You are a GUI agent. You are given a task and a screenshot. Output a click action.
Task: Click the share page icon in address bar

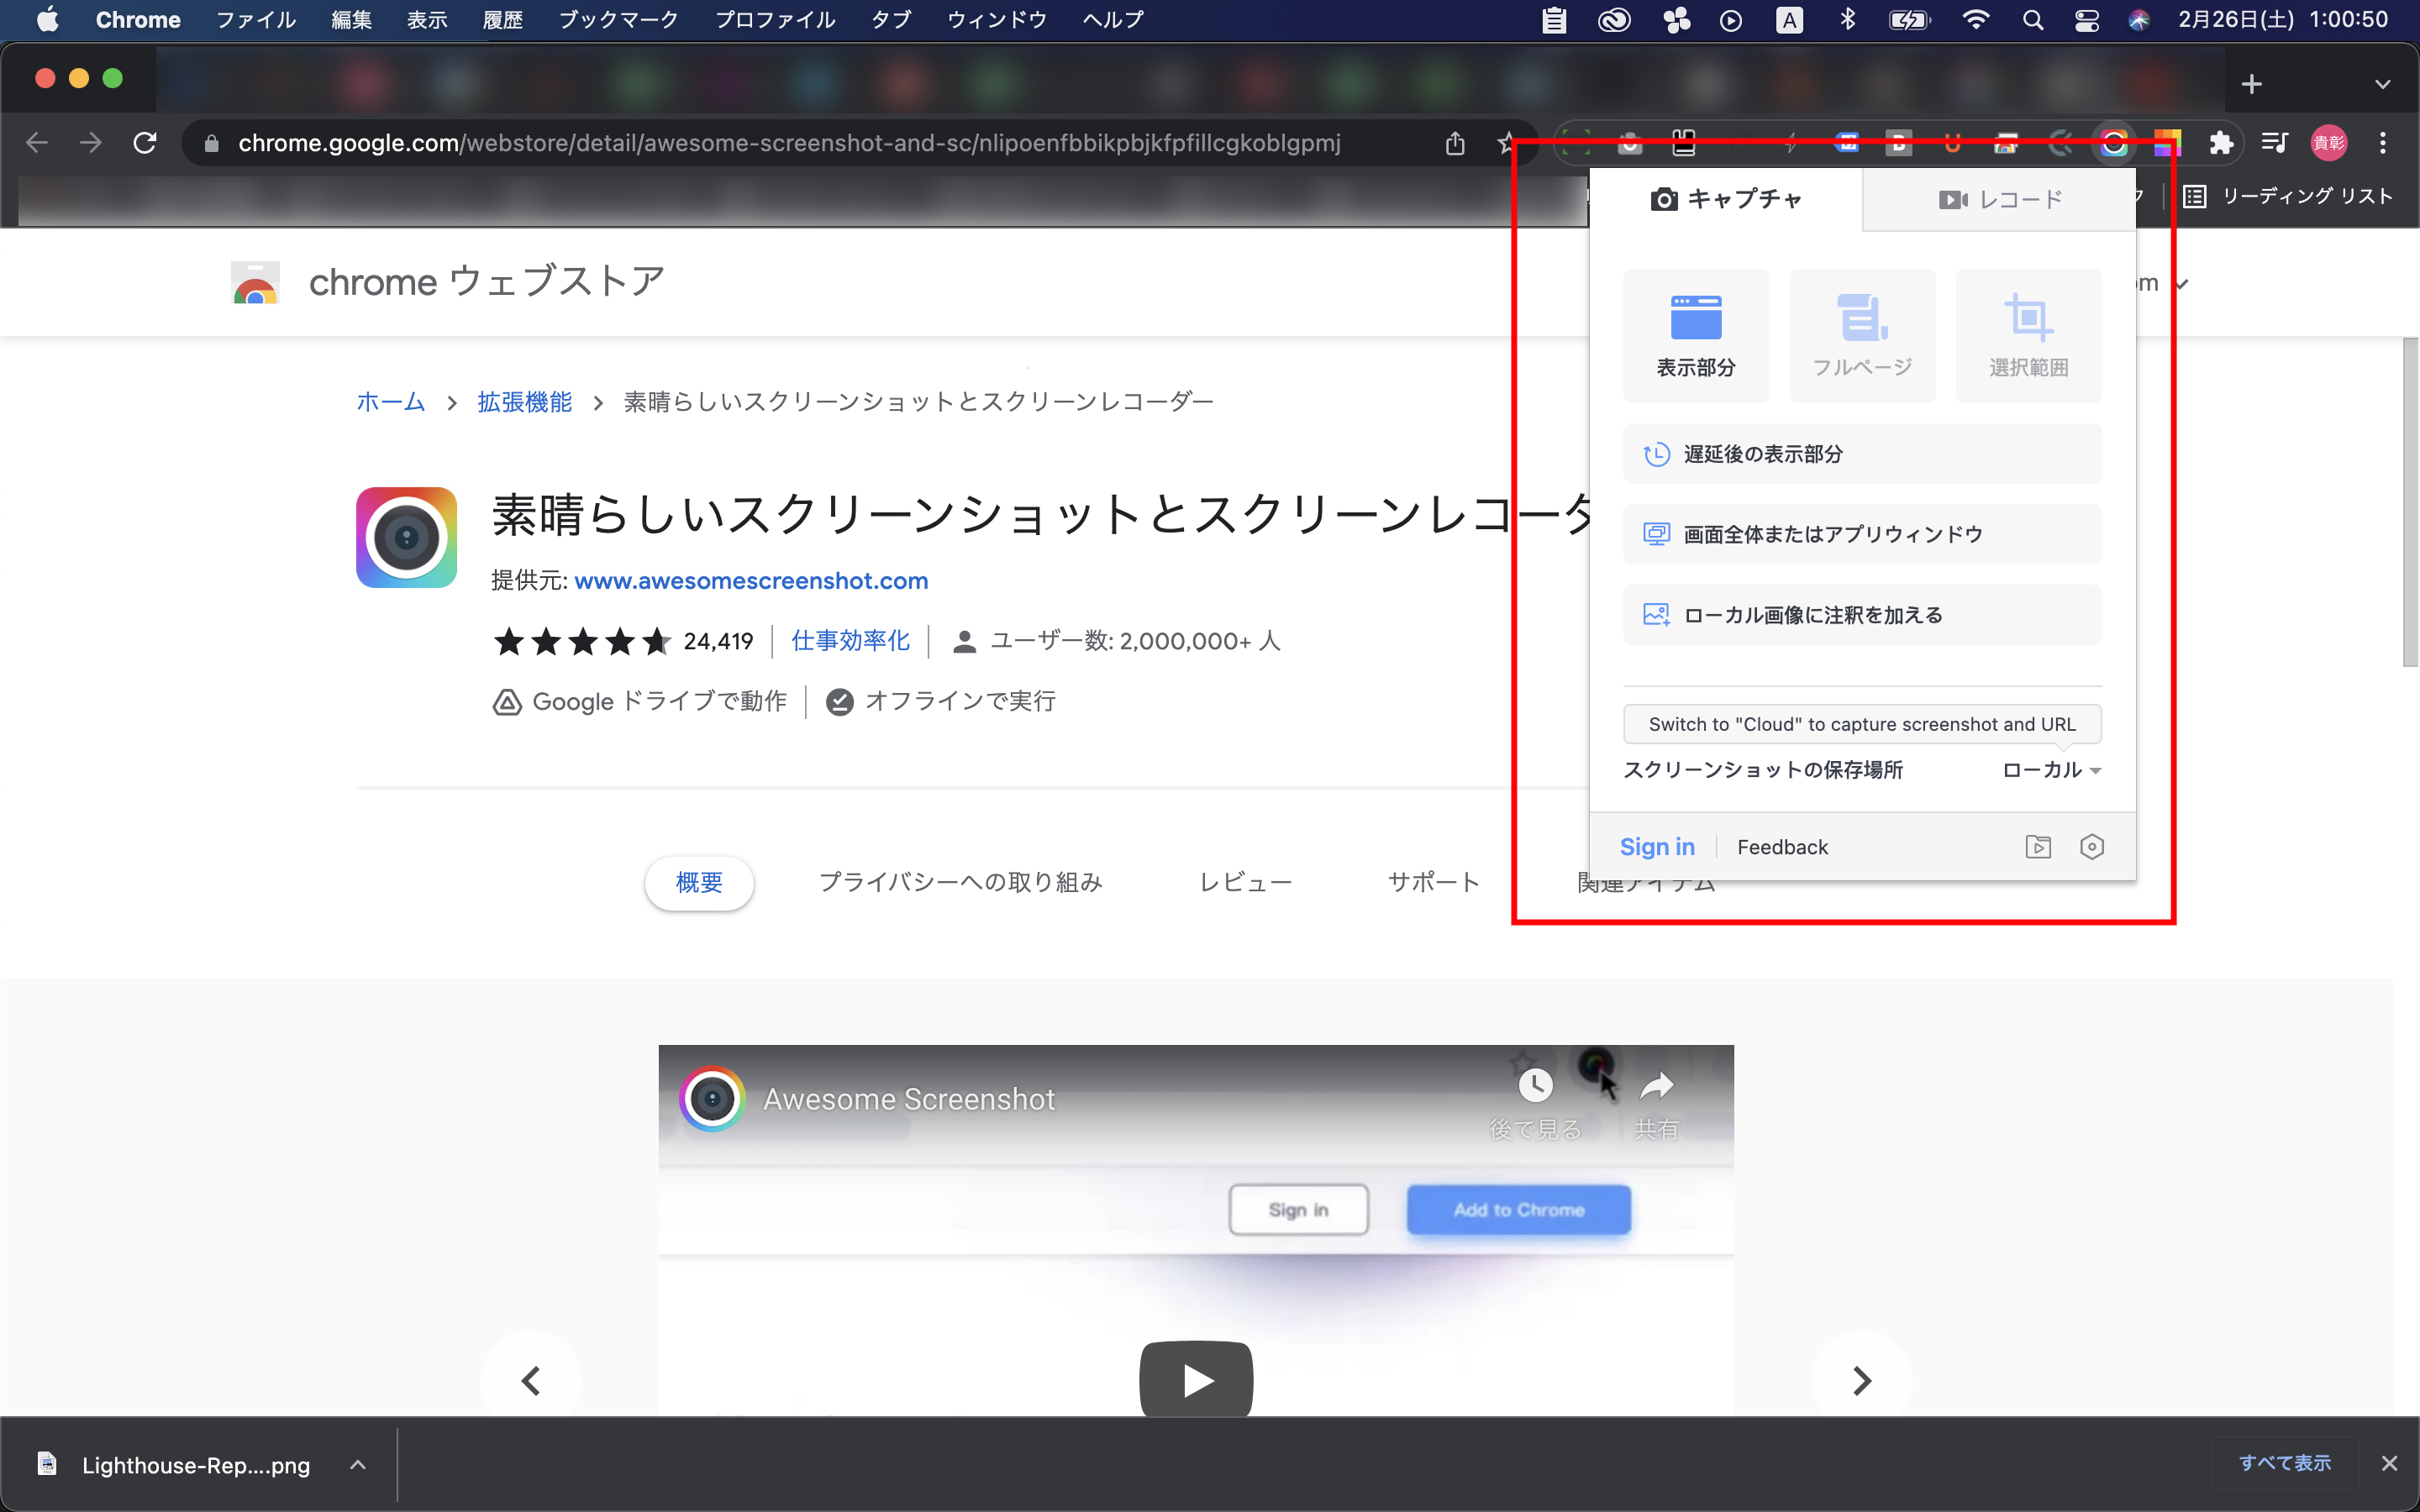(x=1454, y=143)
